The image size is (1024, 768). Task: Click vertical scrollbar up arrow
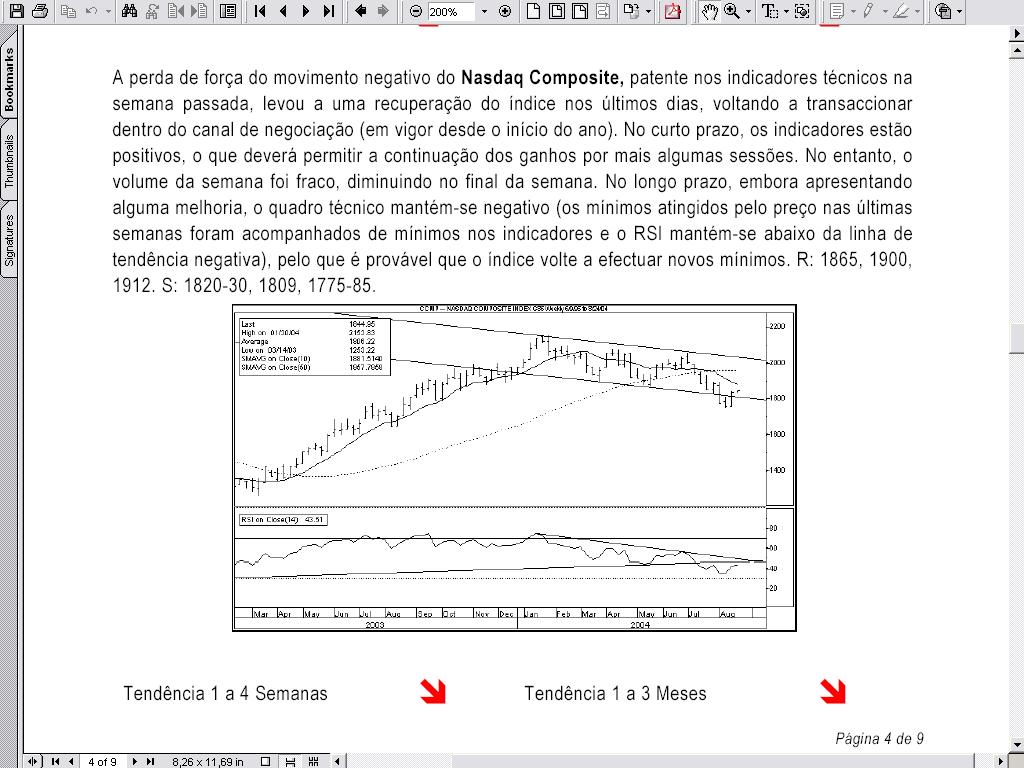[x=1016, y=50]
